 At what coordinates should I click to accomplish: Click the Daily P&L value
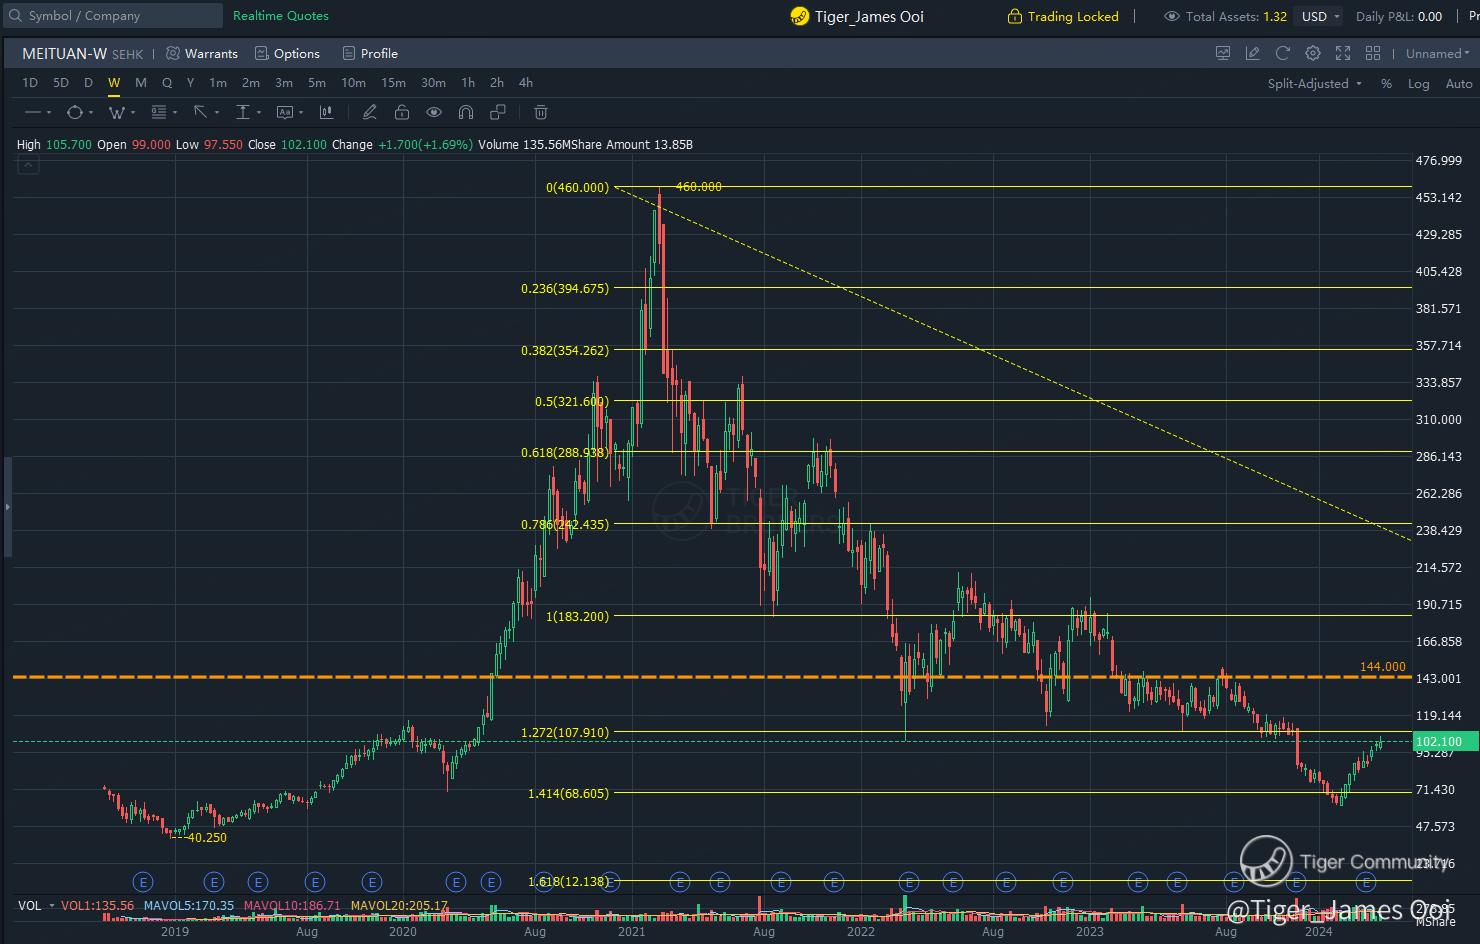[1430, 16]
